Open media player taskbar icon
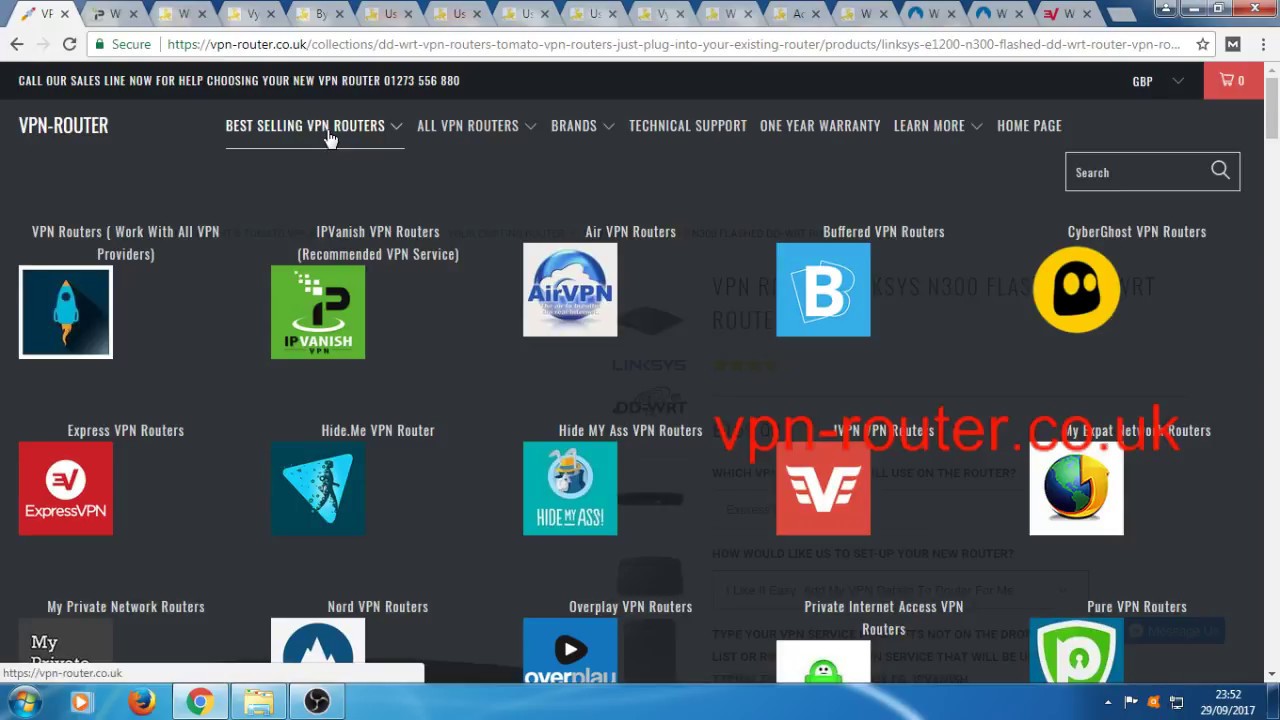This screenshot has height=720, width=1280. pyautogui.click(x=81, y=702)
